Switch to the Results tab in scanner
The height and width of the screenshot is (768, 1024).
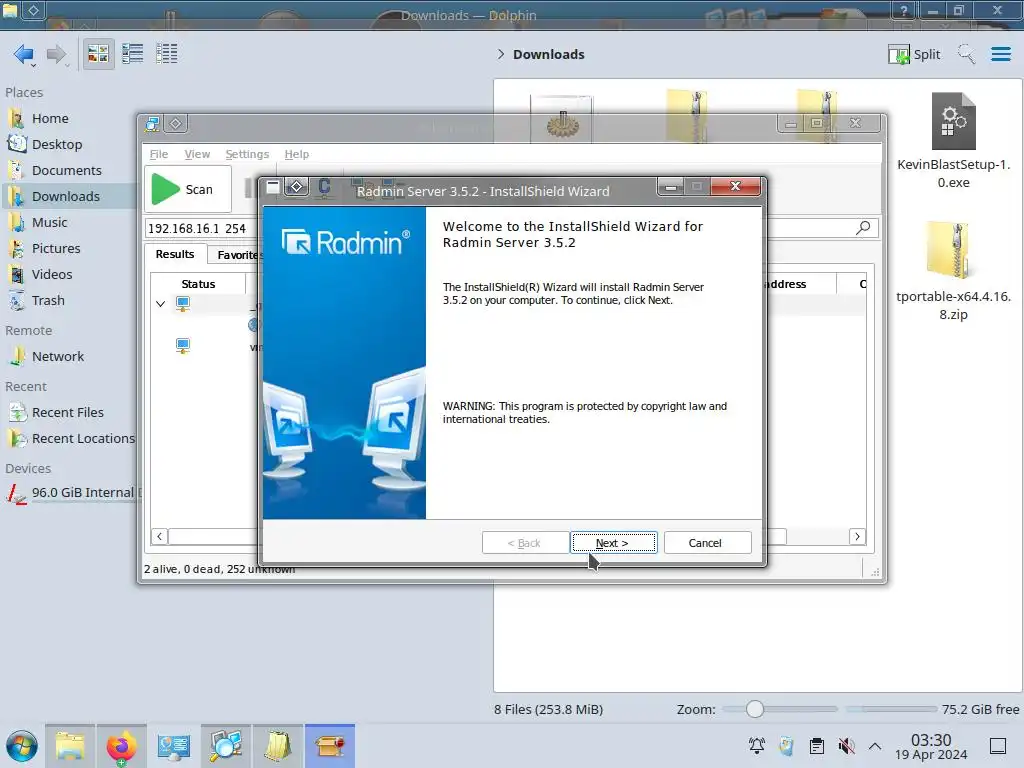click(x=174, y=255)
